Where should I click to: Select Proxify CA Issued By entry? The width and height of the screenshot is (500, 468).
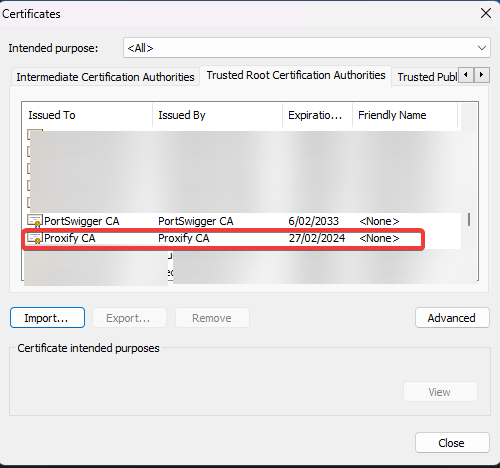184,238
